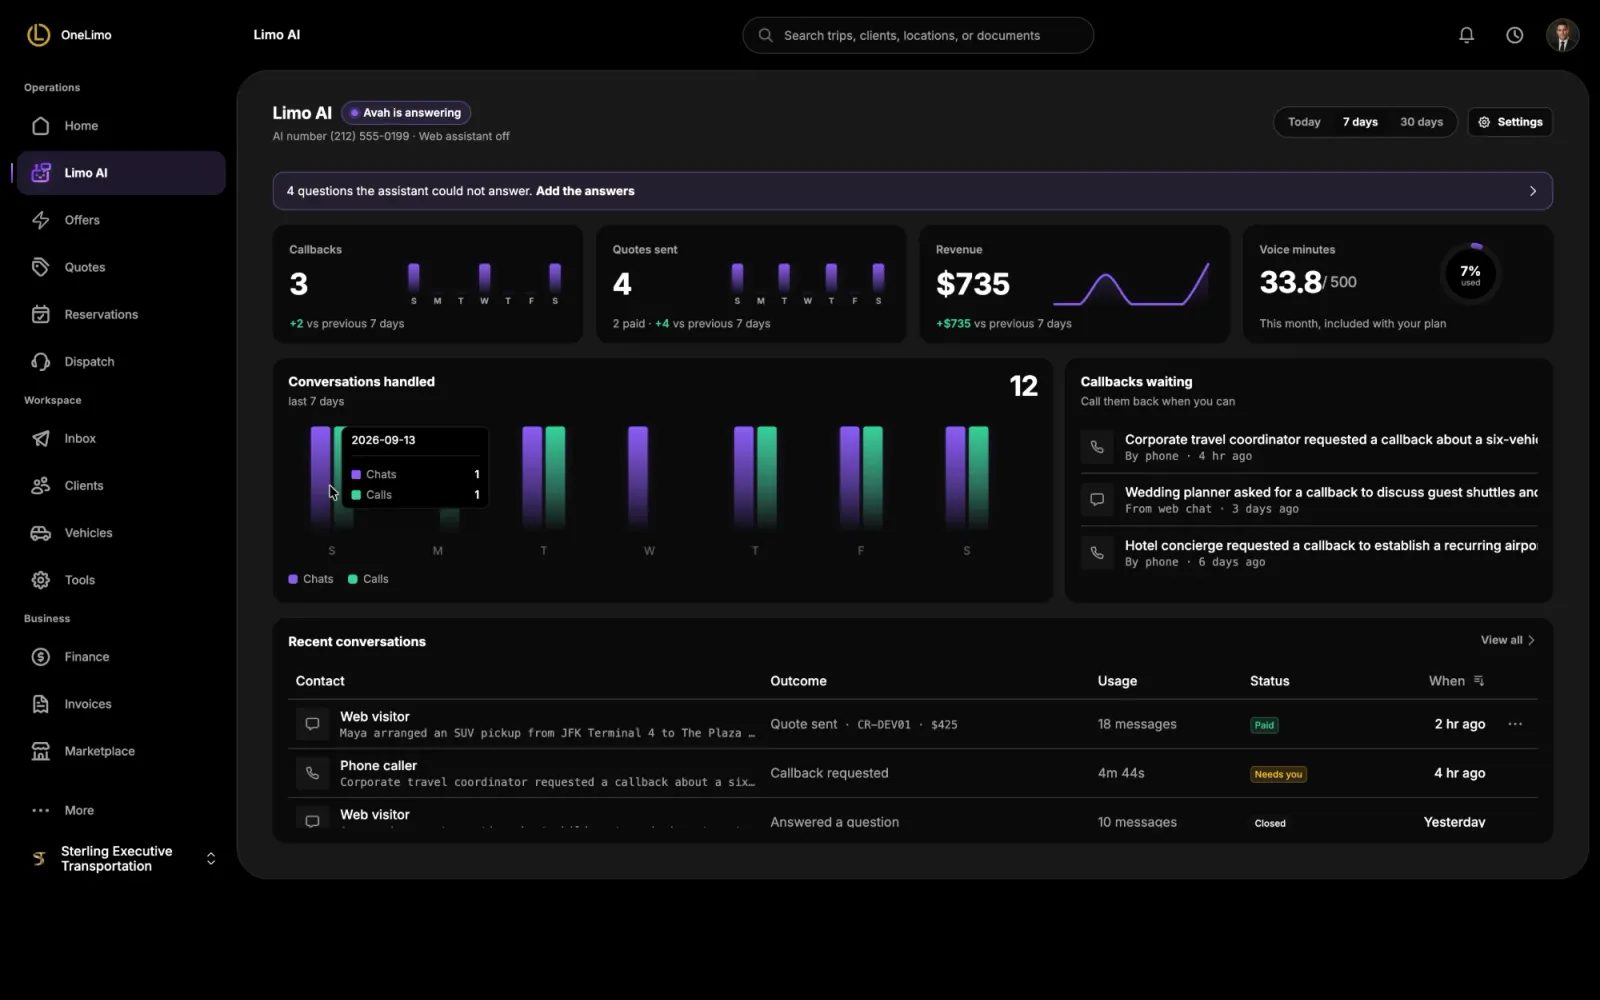The width and height of the screenshot is (1600, 1000).
Task: Open Clients people icon in sidebar
Action: [x=41, y=485]
